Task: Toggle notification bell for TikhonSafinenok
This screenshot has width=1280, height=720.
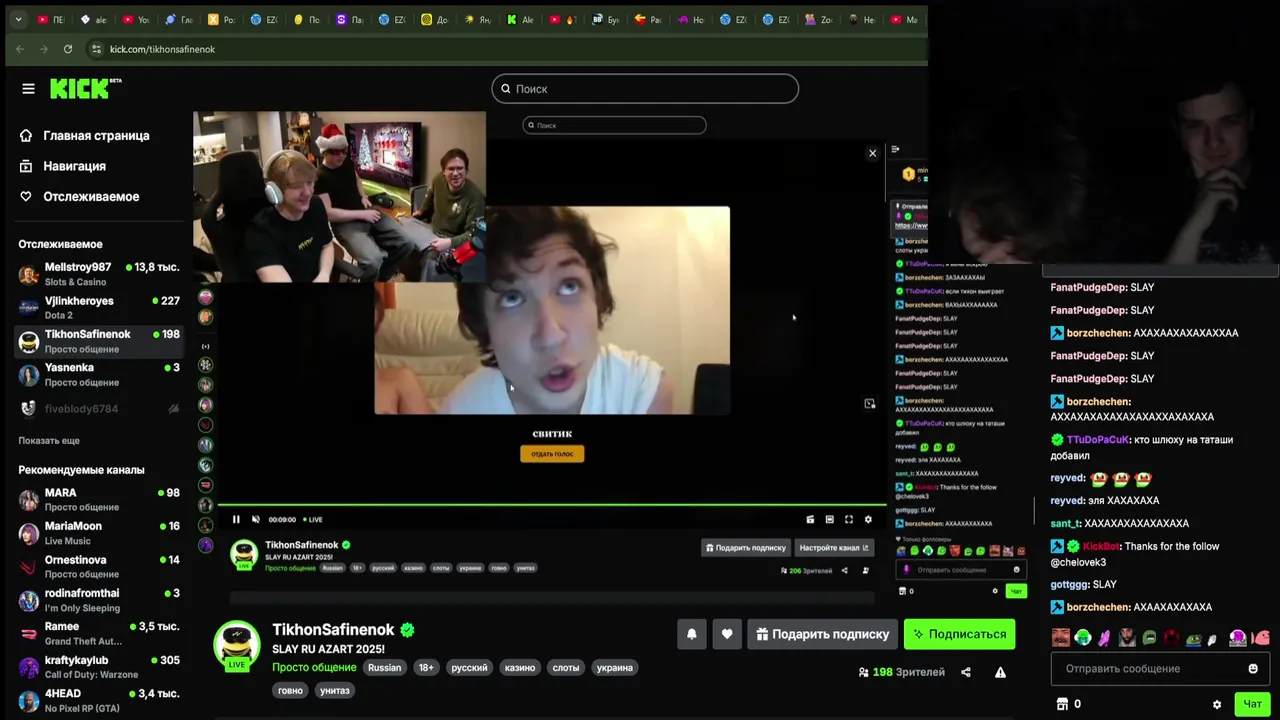Action: 691,634
